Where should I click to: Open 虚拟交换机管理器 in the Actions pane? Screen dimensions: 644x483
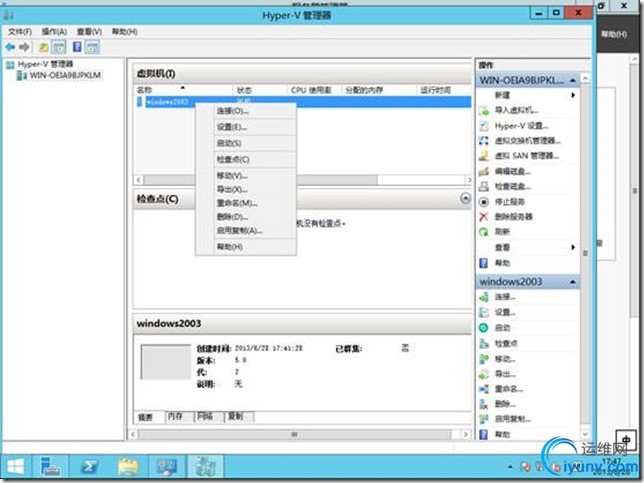(x=527, y=141)
